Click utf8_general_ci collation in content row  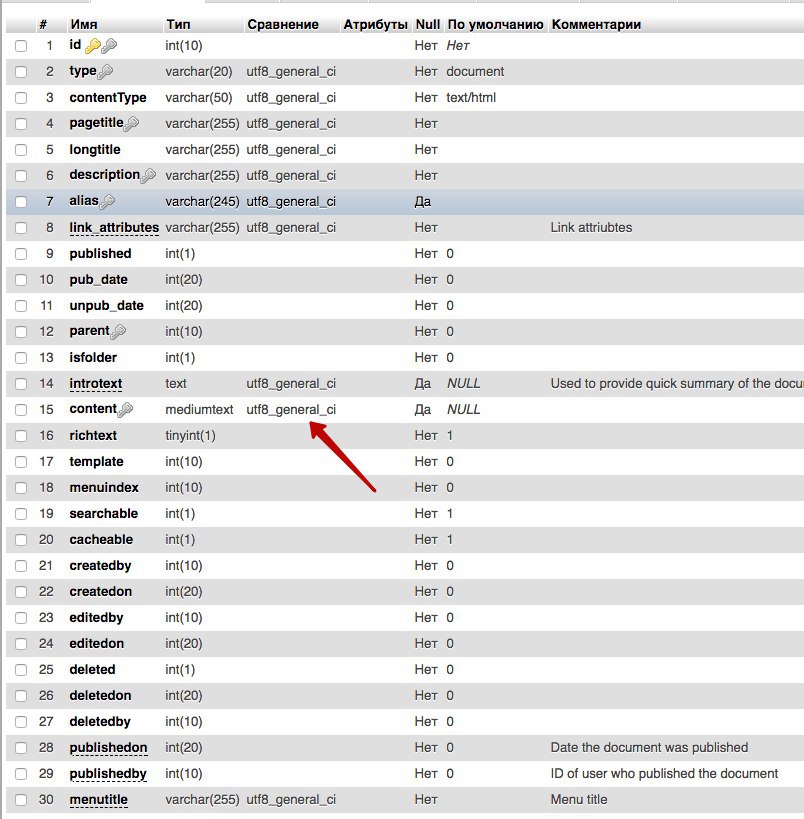291,410
